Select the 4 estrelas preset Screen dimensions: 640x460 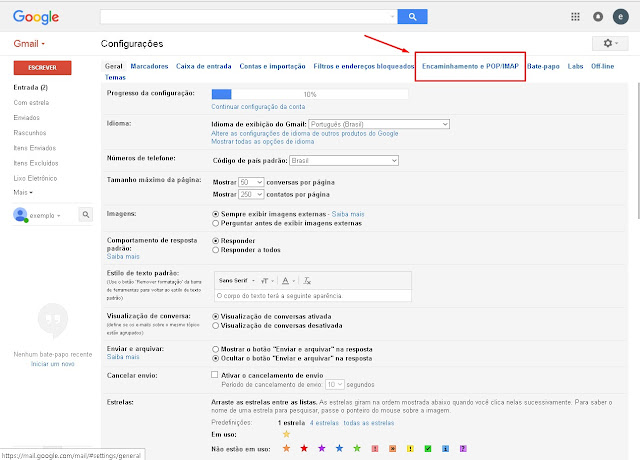pyautogui.click(x=324, y=423)
